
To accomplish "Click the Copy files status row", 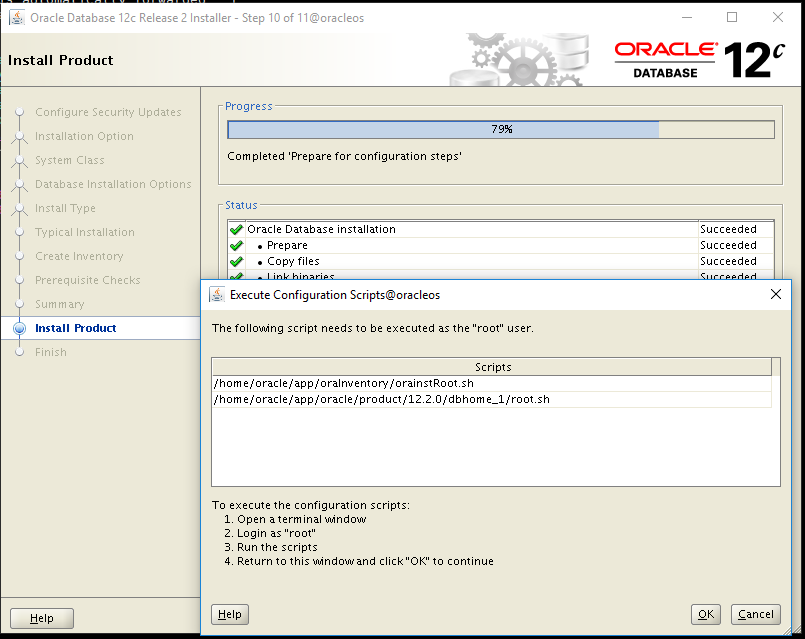I will coord(501,261).
